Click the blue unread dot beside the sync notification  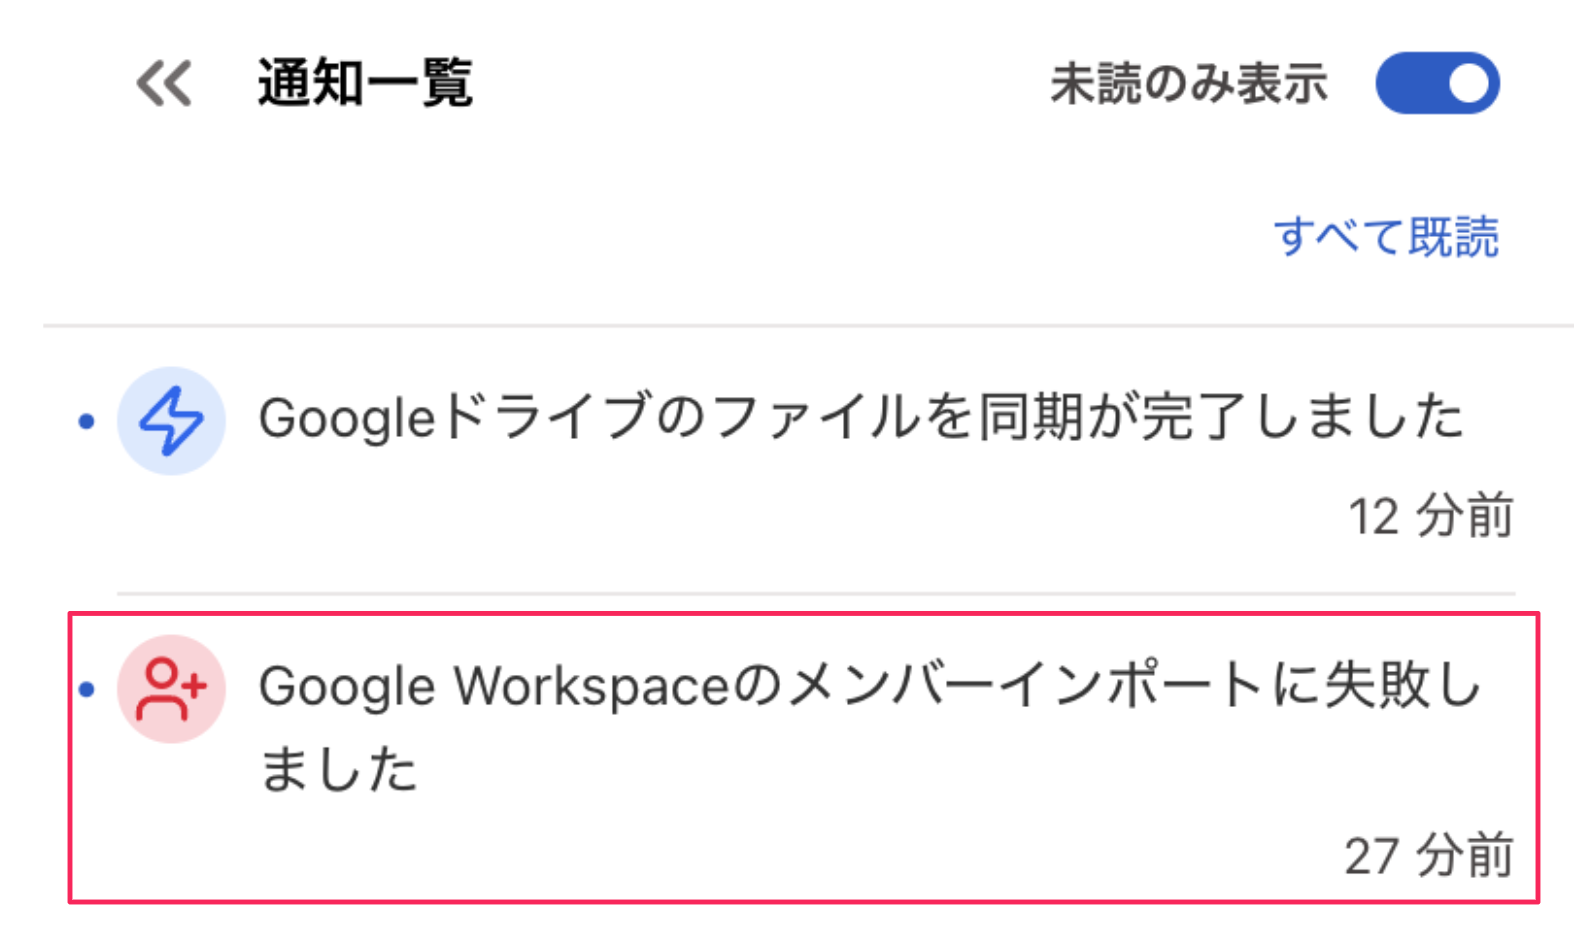(86, 421)
